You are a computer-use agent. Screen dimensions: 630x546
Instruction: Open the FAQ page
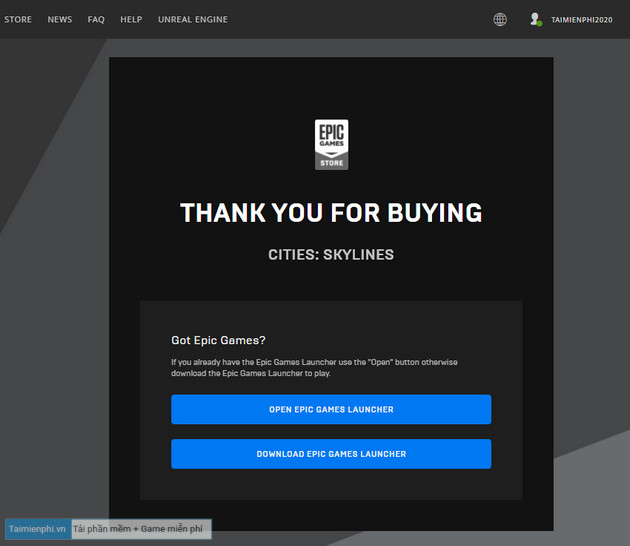tap(96, 19)
